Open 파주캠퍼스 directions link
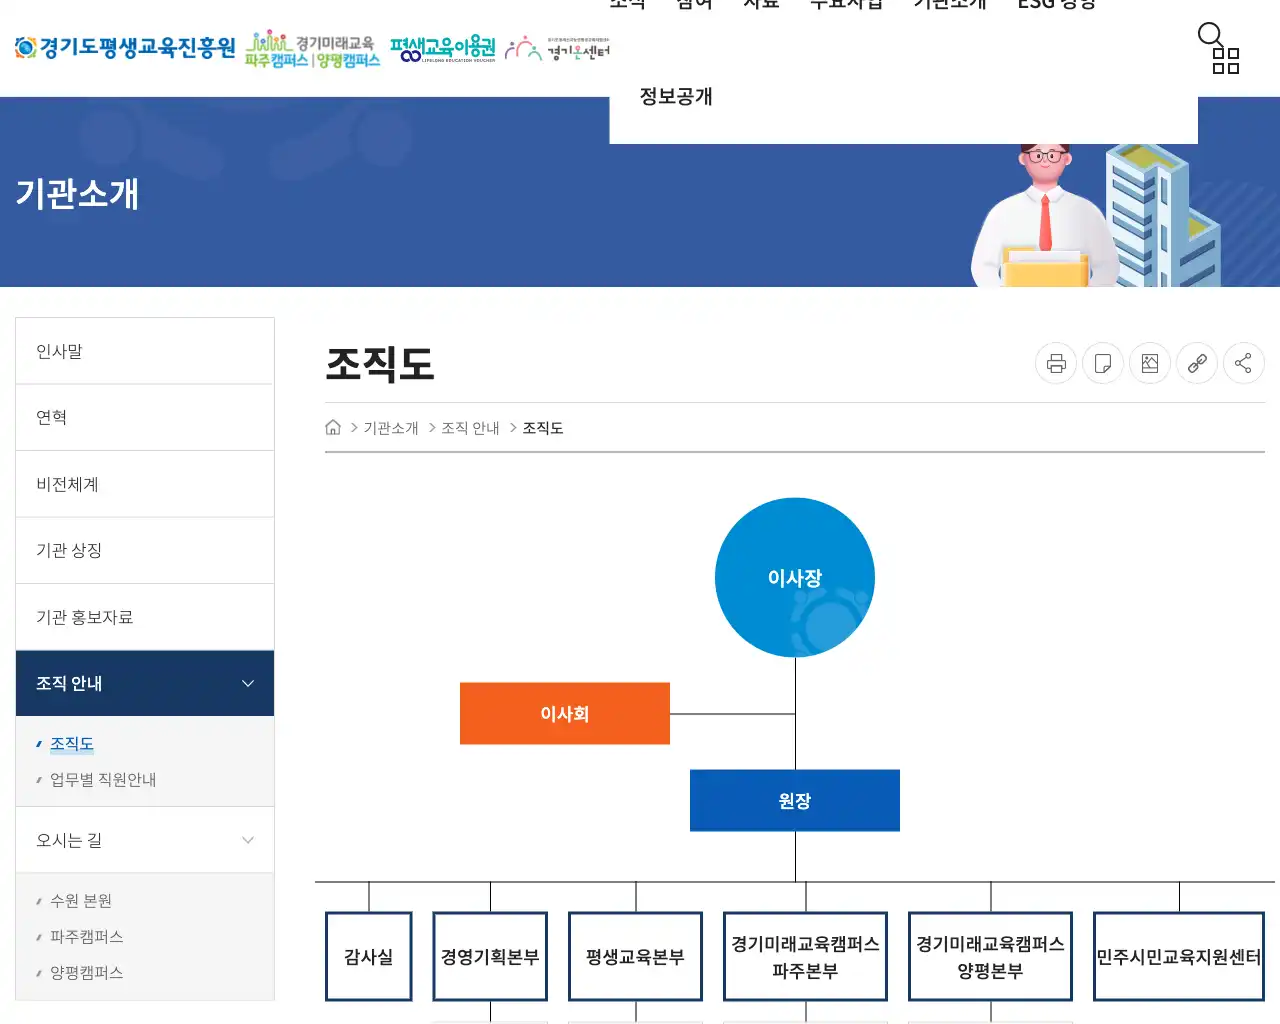This screenshot has width=1280, height=1024. point(87,936)
